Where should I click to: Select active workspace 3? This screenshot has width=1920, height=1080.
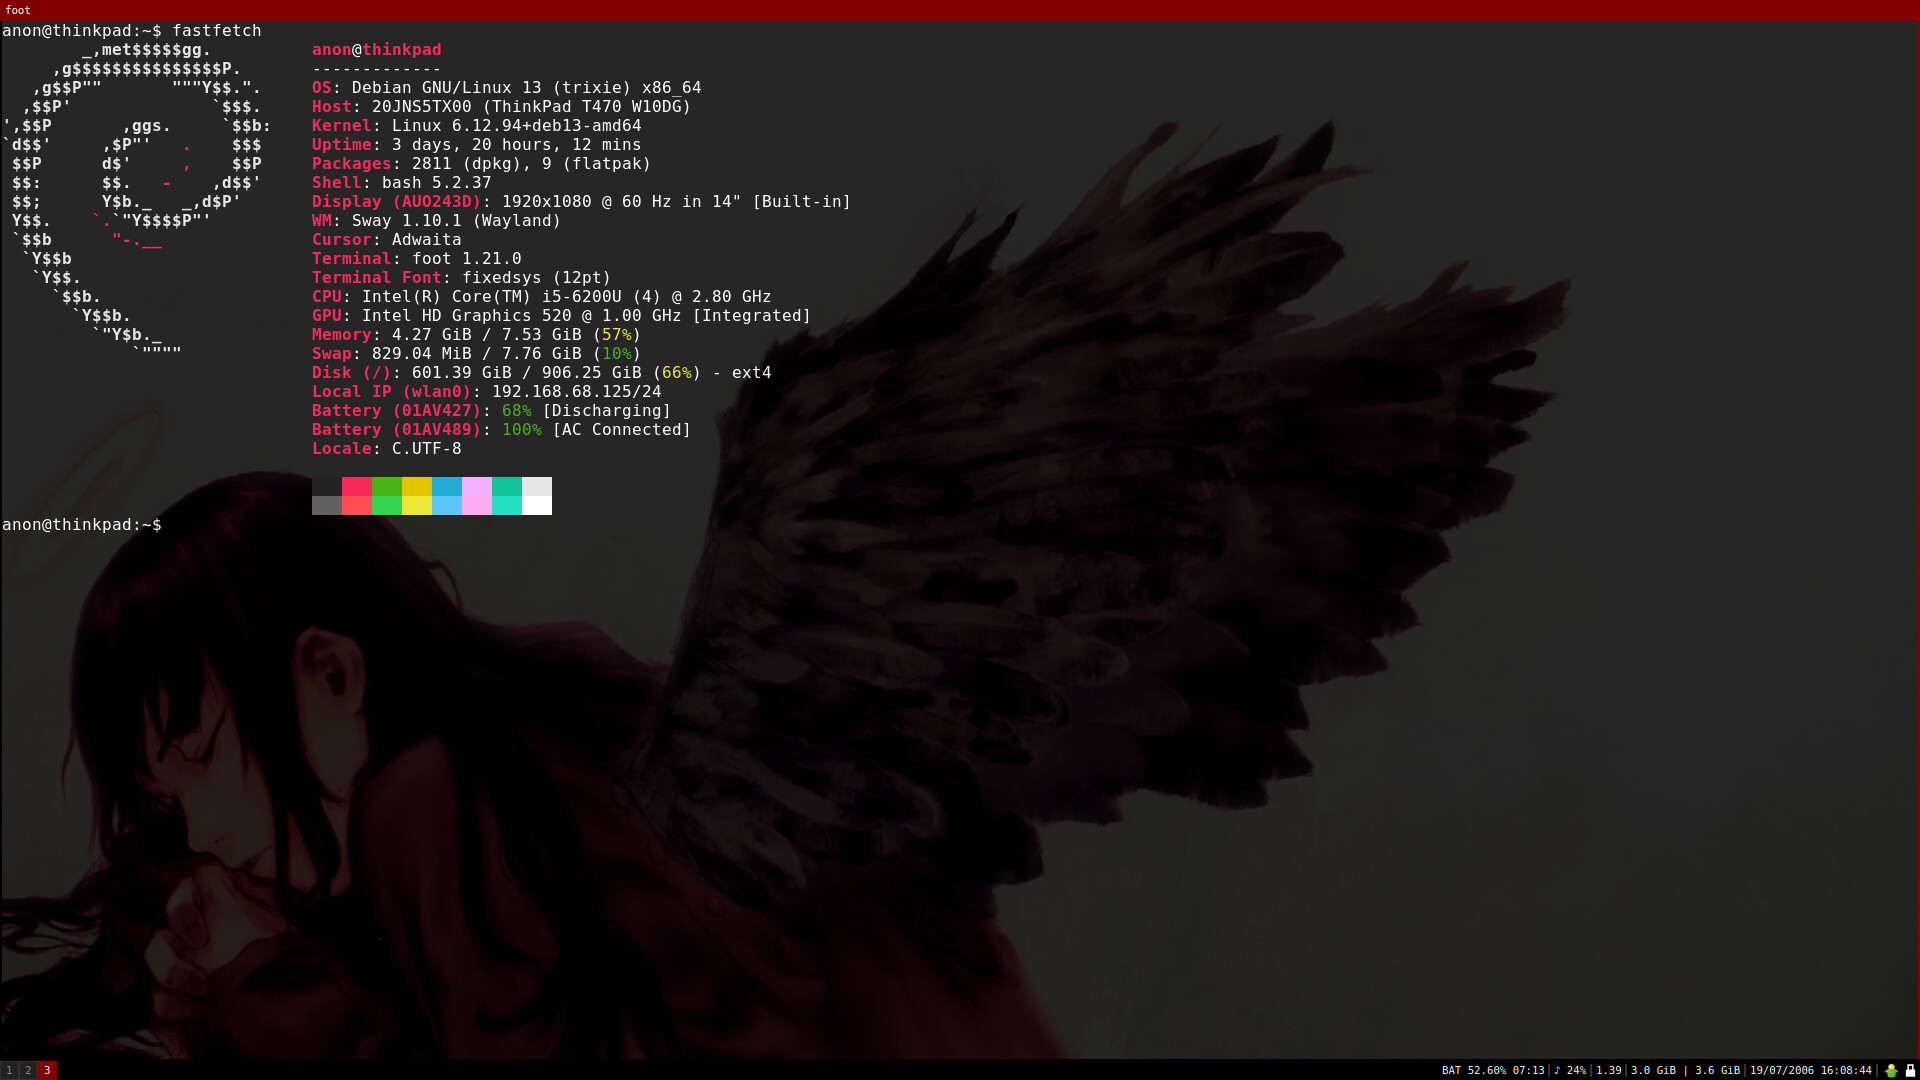pos(47,1070)
